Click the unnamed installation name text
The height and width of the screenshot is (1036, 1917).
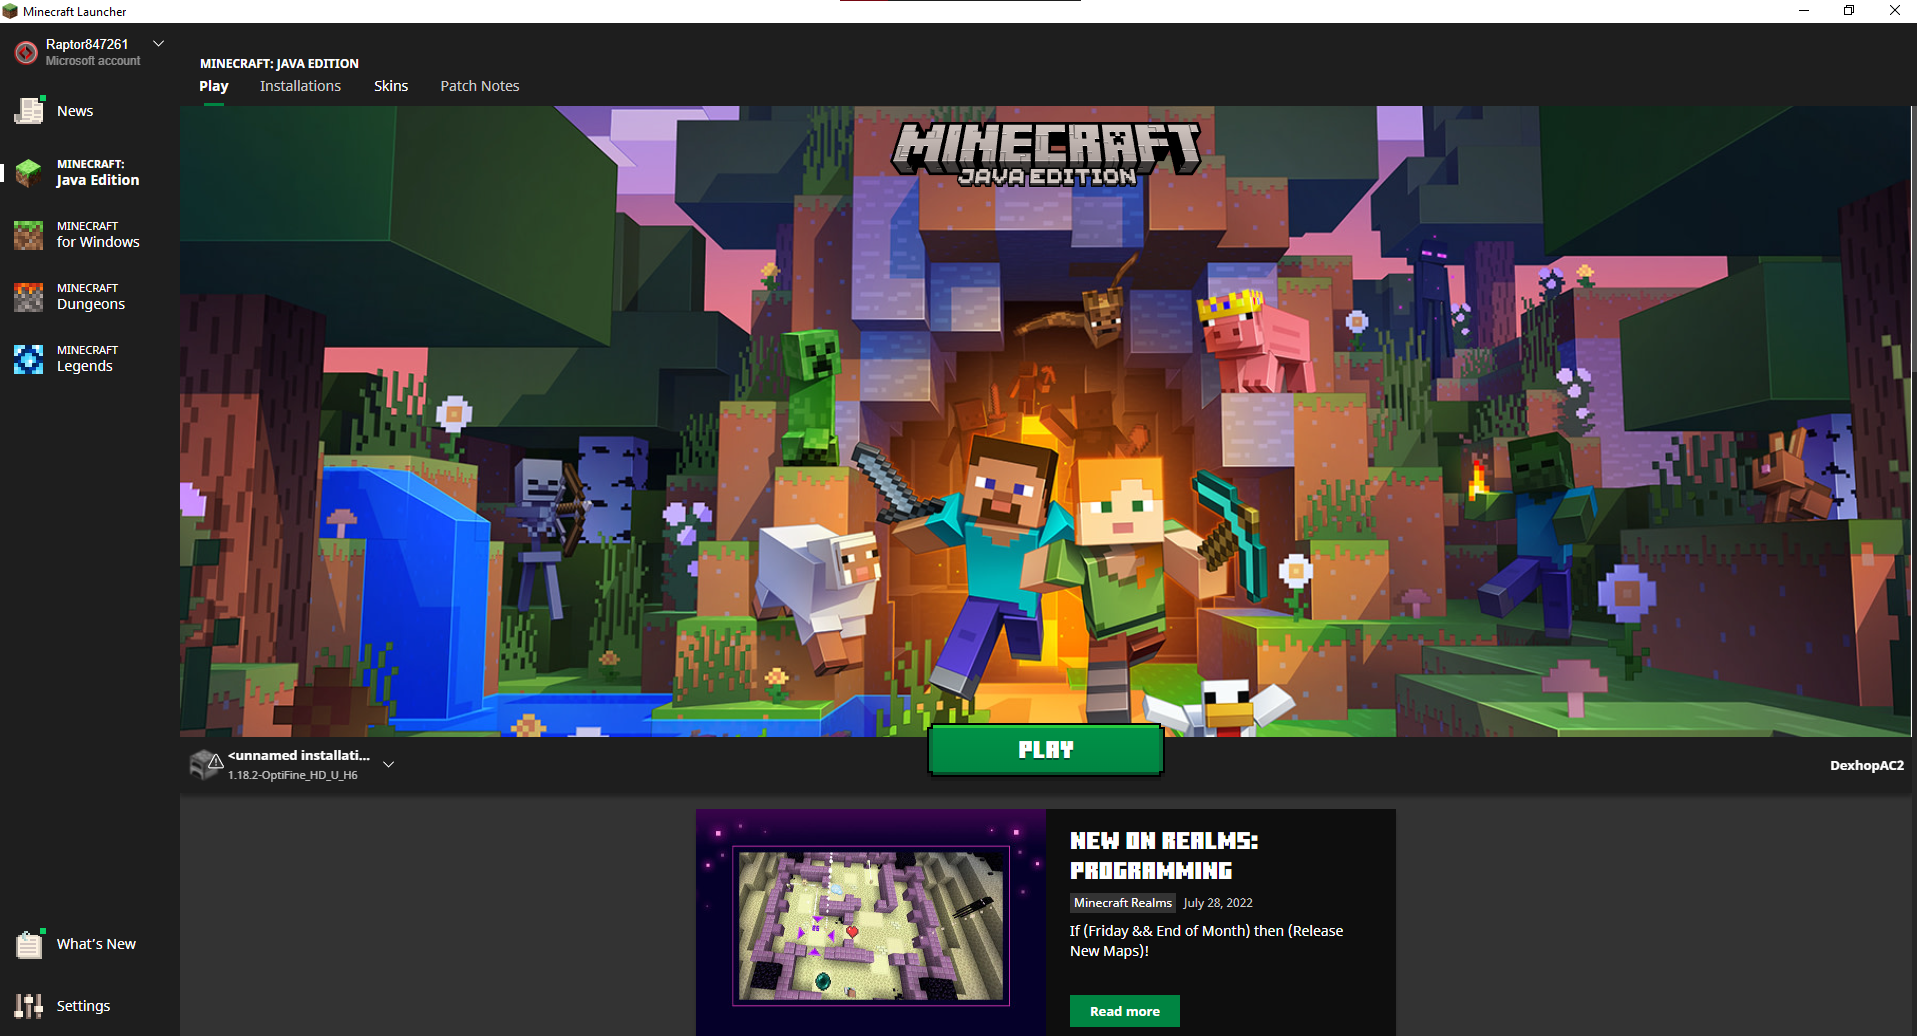[x=299, y=755]
